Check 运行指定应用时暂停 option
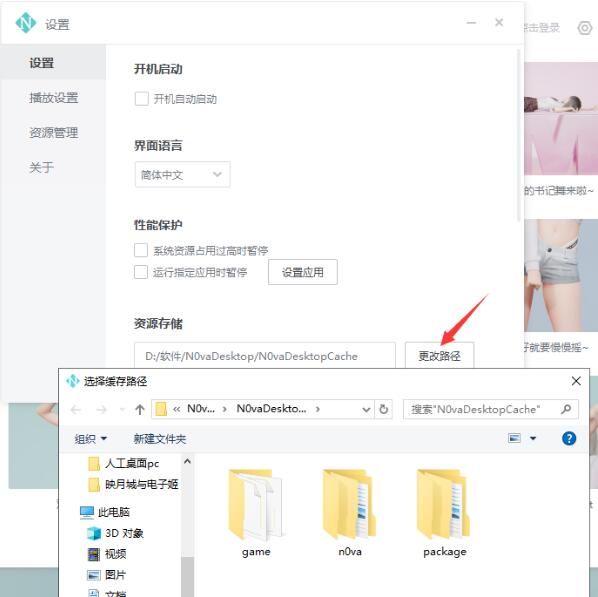The height and width of the screenshot is (597, 598). pos(141,272)
